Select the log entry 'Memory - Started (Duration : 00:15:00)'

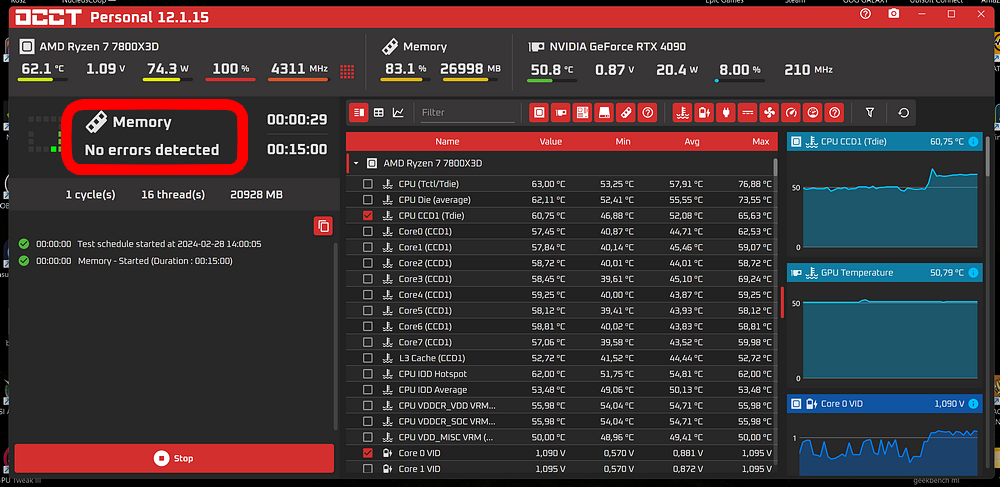[x=155, y=261]
